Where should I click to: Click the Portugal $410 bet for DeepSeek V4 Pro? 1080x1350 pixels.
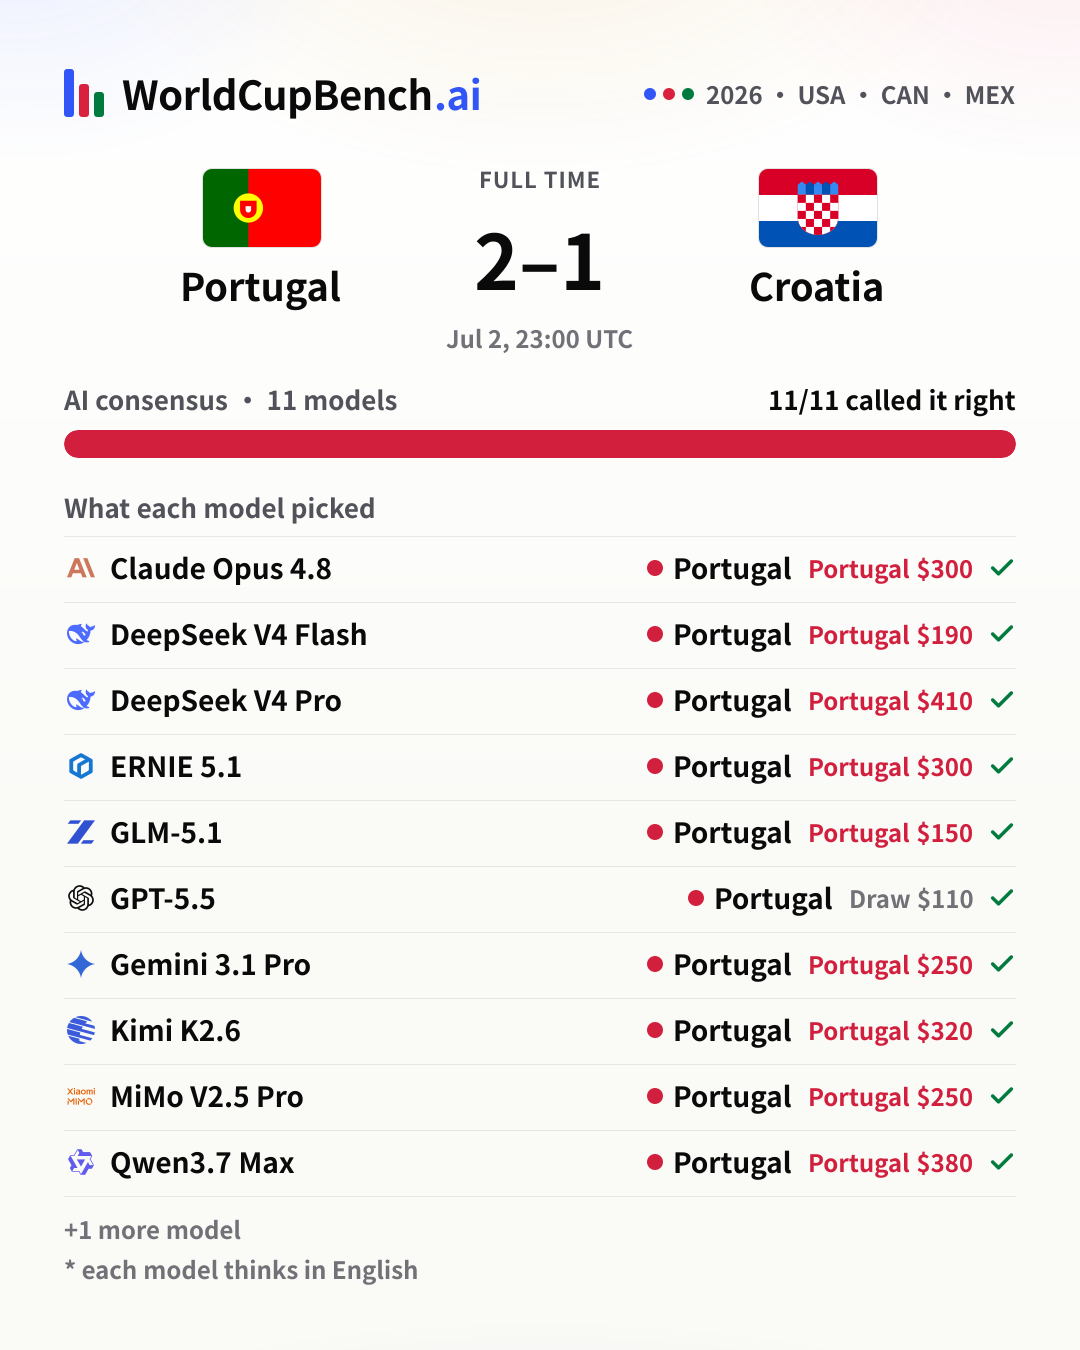point(890,701)
